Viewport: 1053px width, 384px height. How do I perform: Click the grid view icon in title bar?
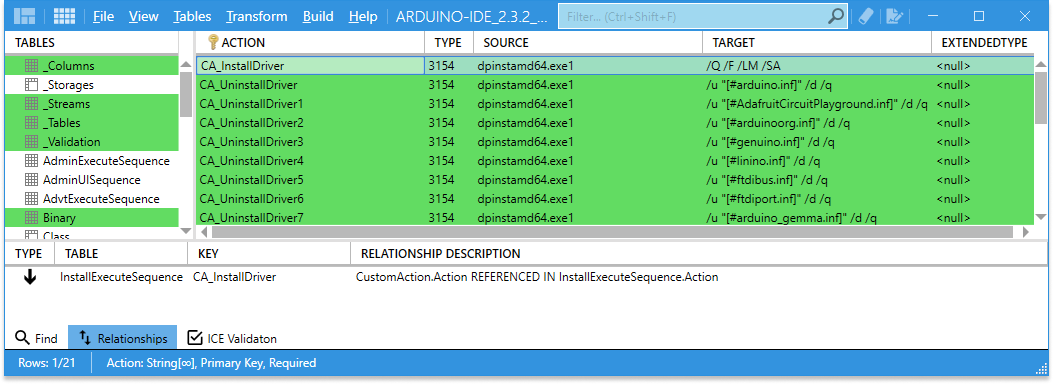(x=64, y=17)
